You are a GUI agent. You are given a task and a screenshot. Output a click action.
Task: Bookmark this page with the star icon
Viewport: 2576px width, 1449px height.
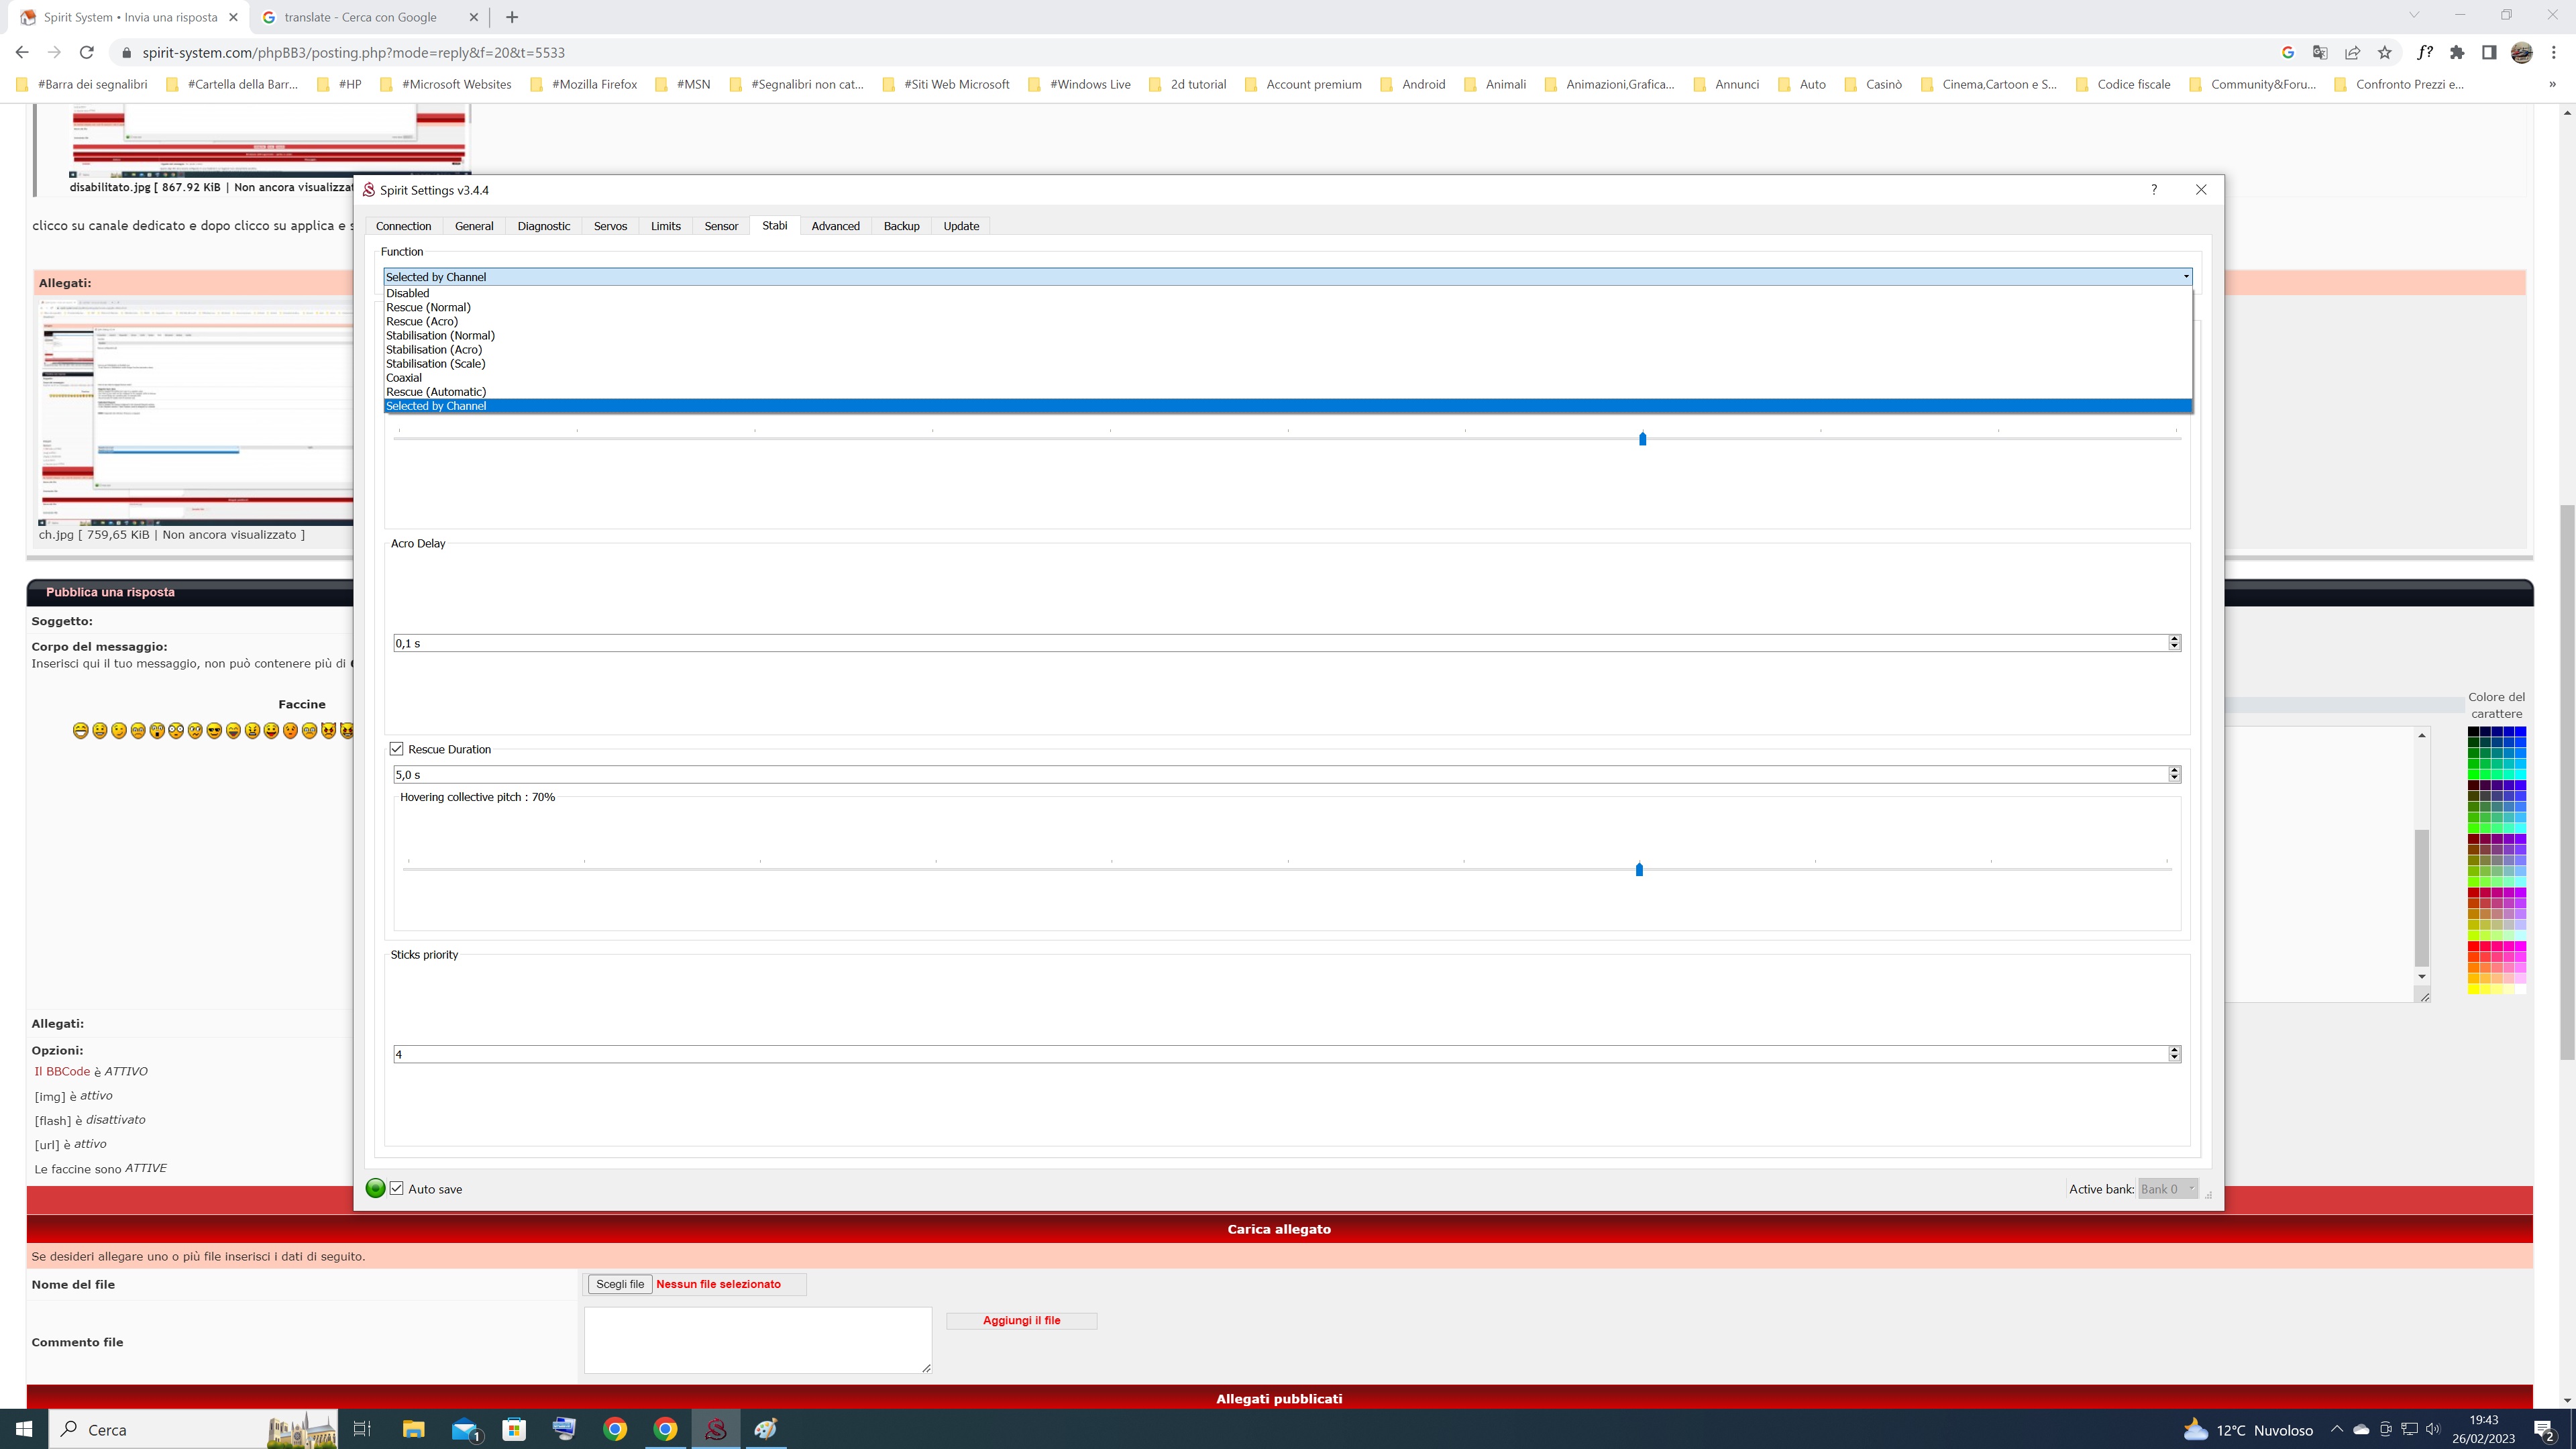(x=2385, y=52)
